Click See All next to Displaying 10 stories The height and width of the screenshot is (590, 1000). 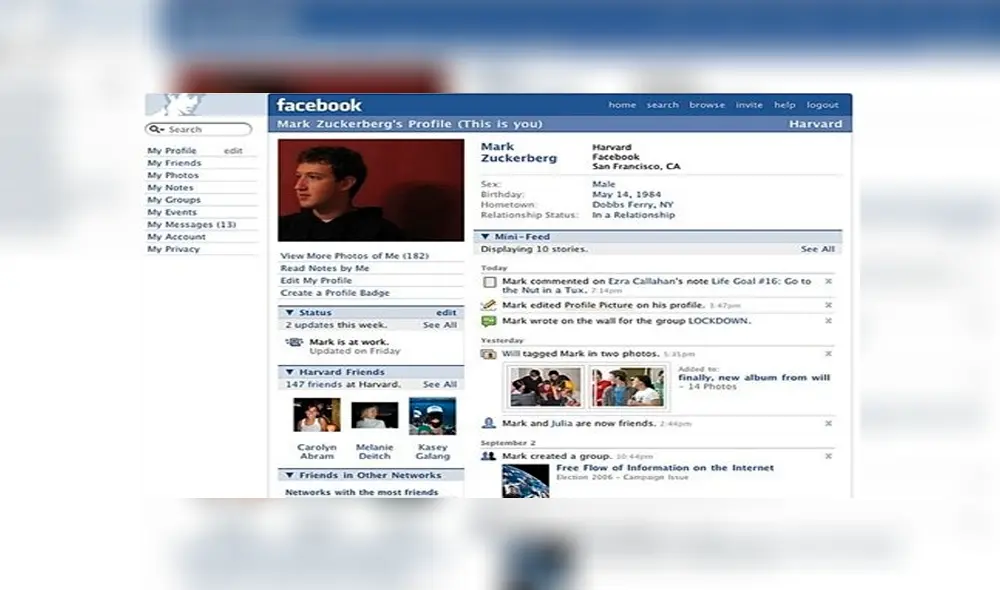click(x=817, y=248)
